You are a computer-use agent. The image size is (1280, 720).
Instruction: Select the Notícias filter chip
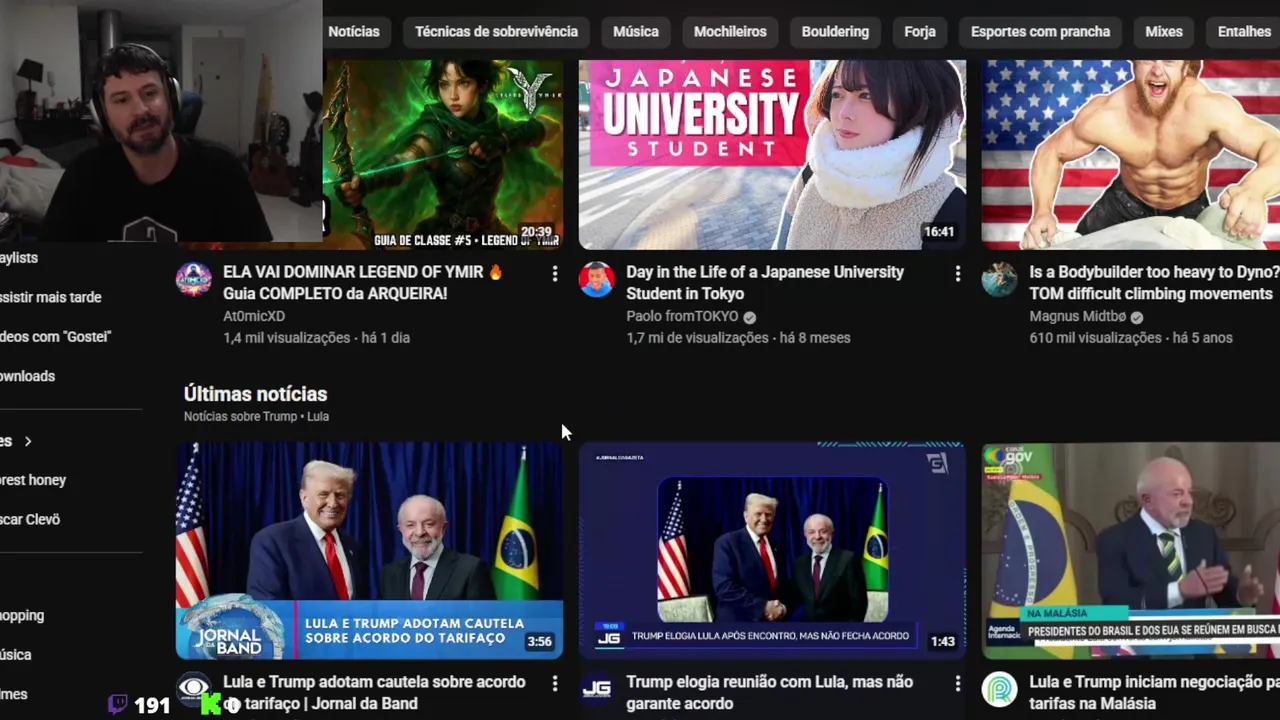click(x=354, y=32)
